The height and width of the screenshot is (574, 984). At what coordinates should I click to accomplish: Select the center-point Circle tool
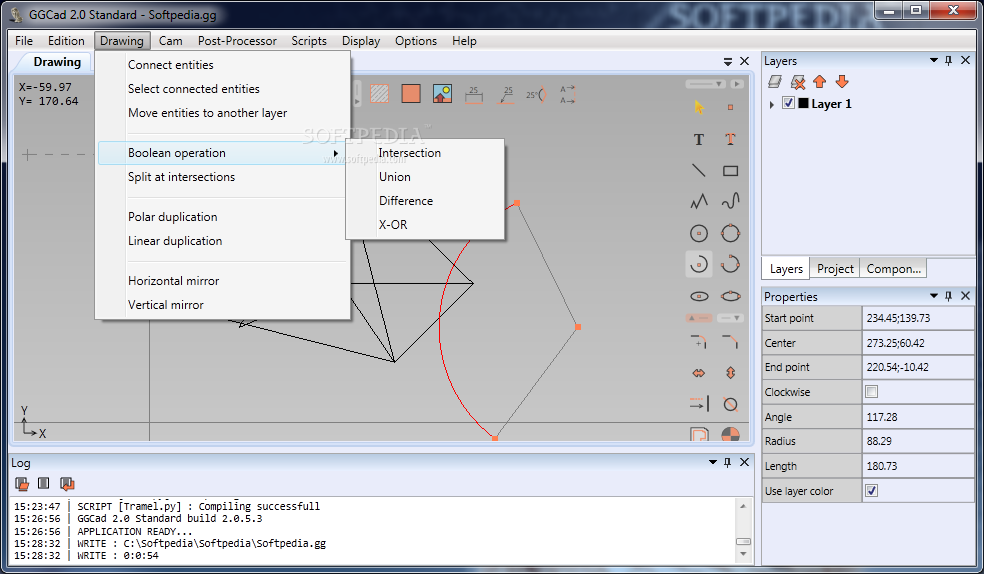point(699,233)
